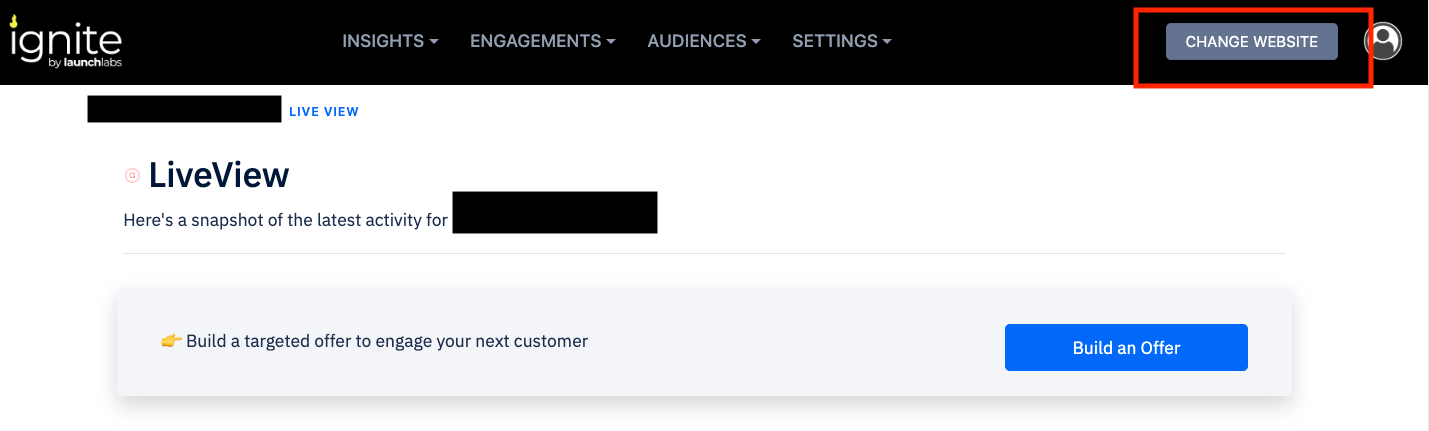Click the Build an Offer button
The image size is (1429, 431).
pyautogui.click(x=1126, y=348)
